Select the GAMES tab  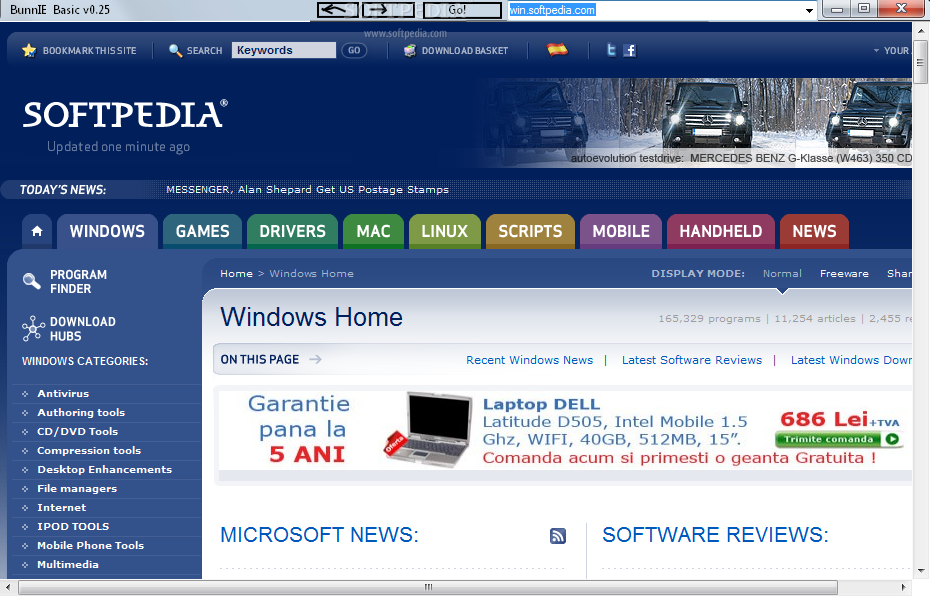[202, 231]
